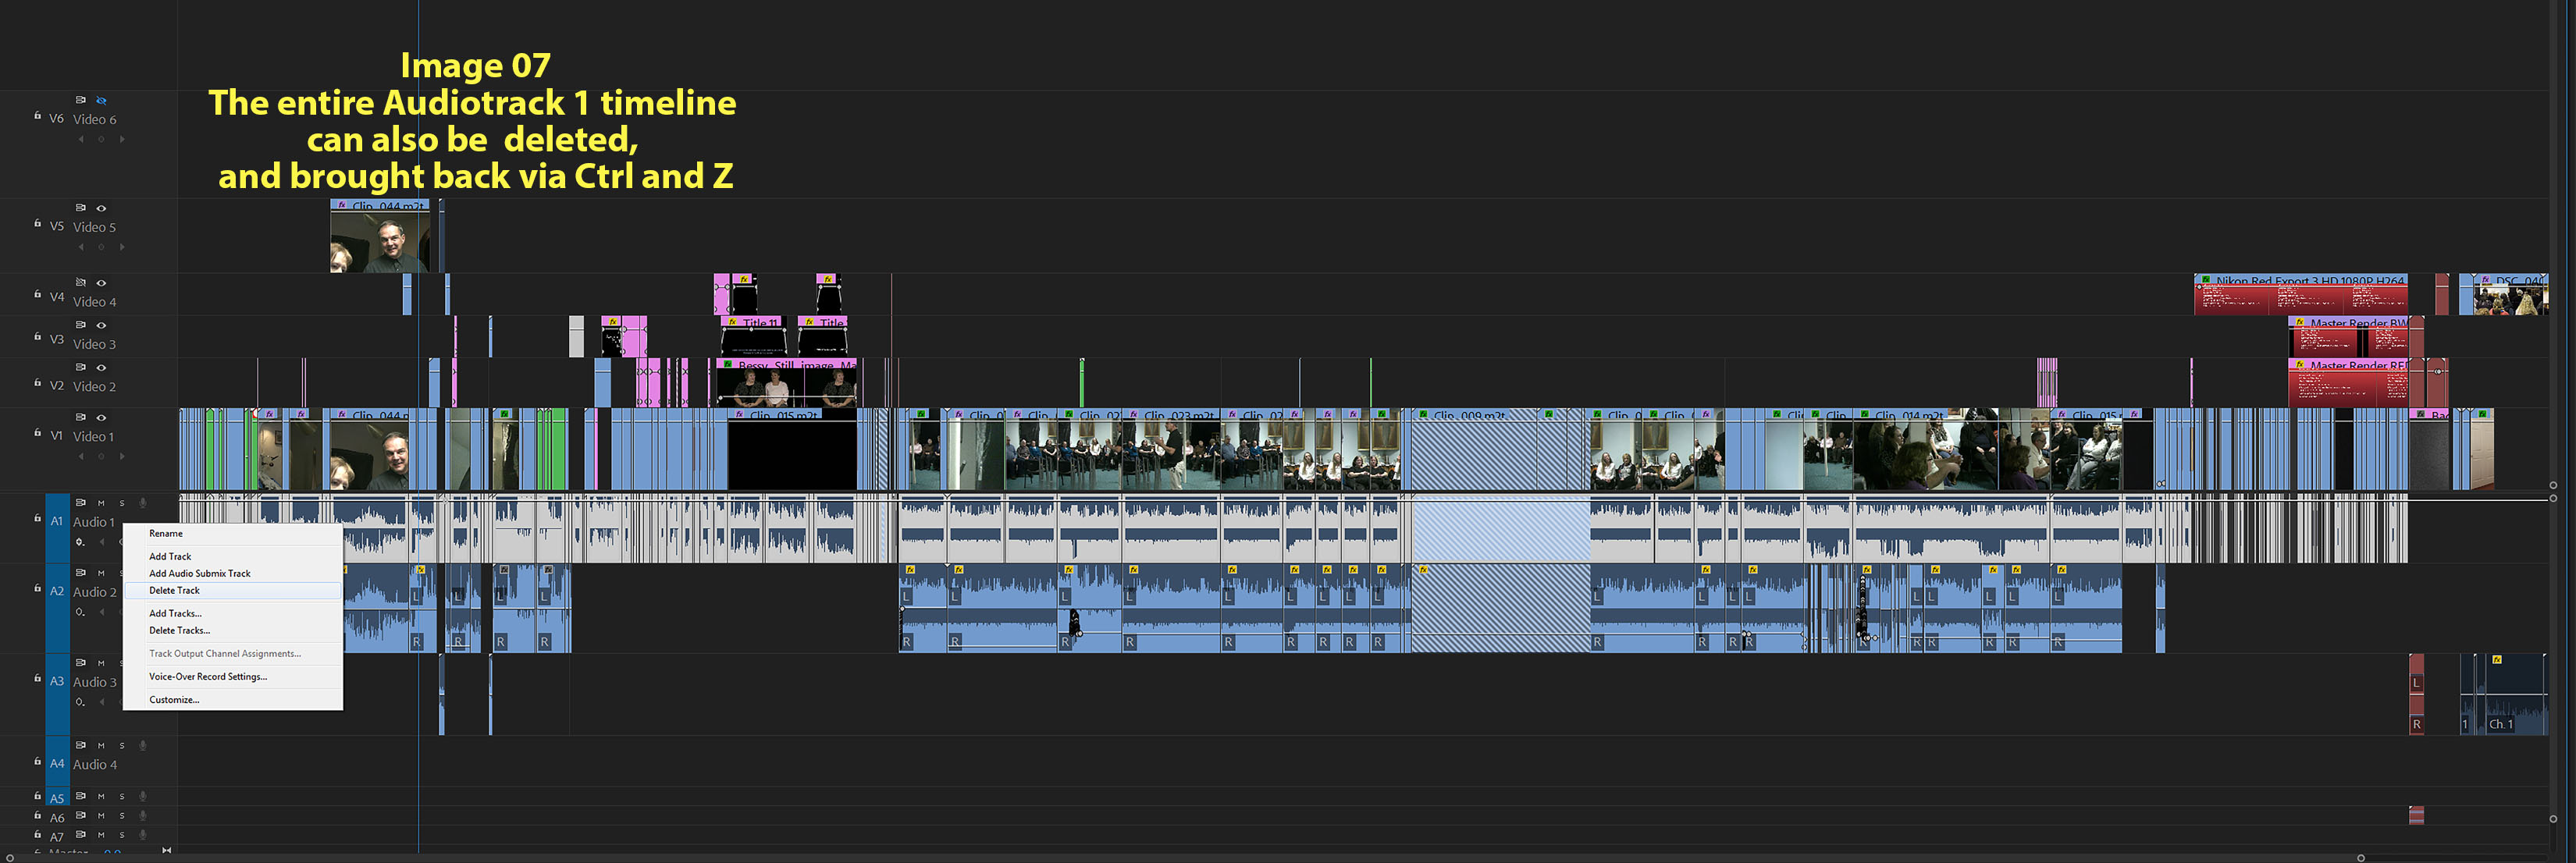Lock the V1 track using its padlock
2576x863 pixels.
38,432
